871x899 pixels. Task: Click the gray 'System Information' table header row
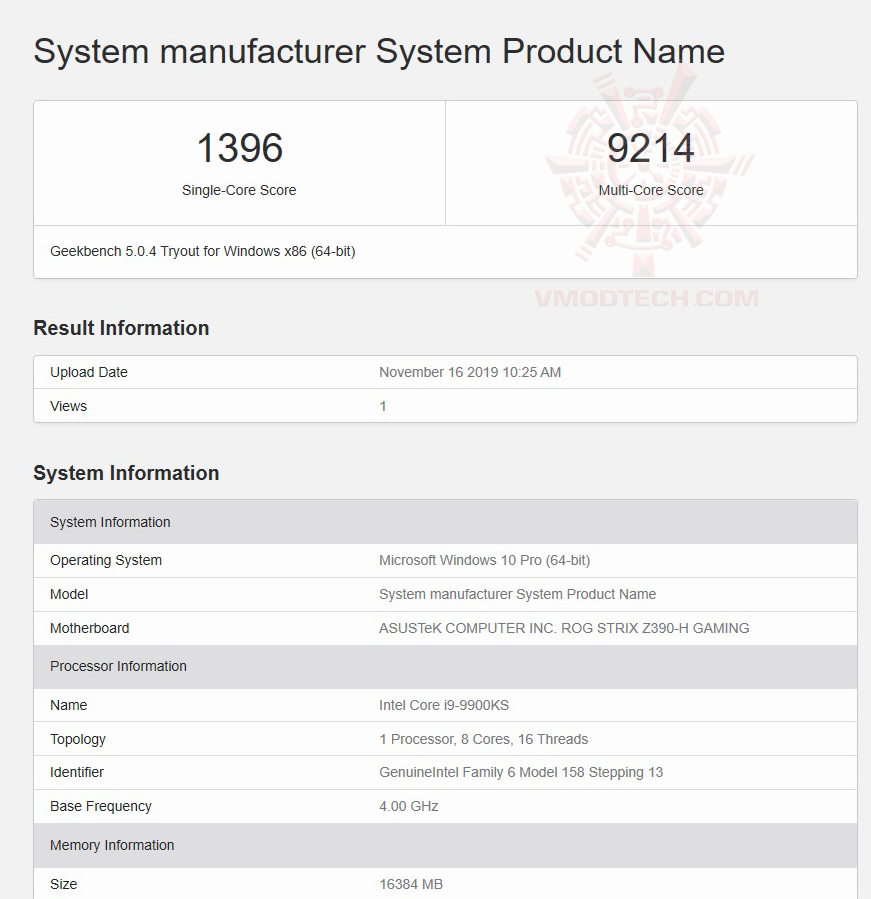point(446,522)
